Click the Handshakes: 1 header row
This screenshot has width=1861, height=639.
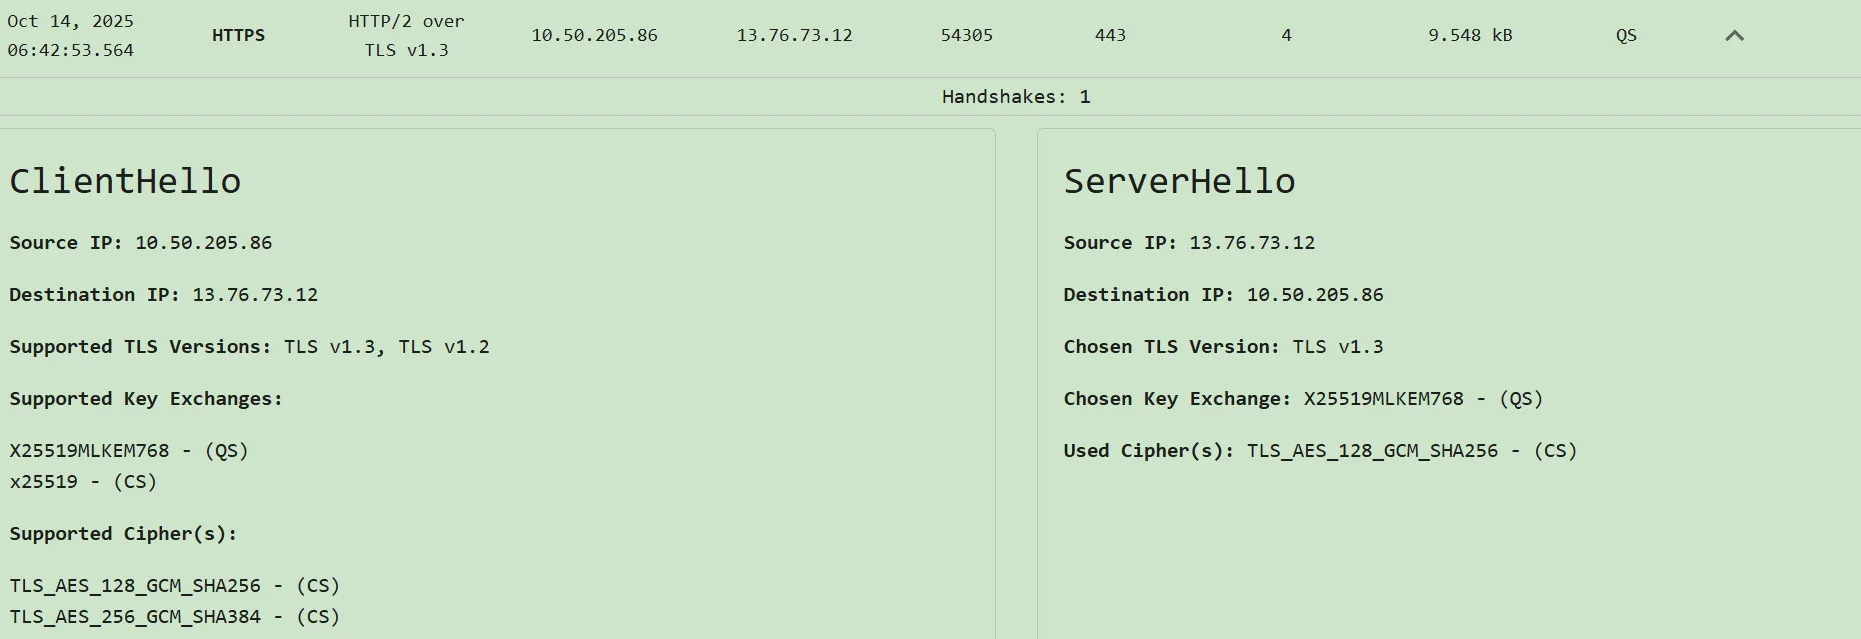pyautogui.click(x=1015, y=97)
